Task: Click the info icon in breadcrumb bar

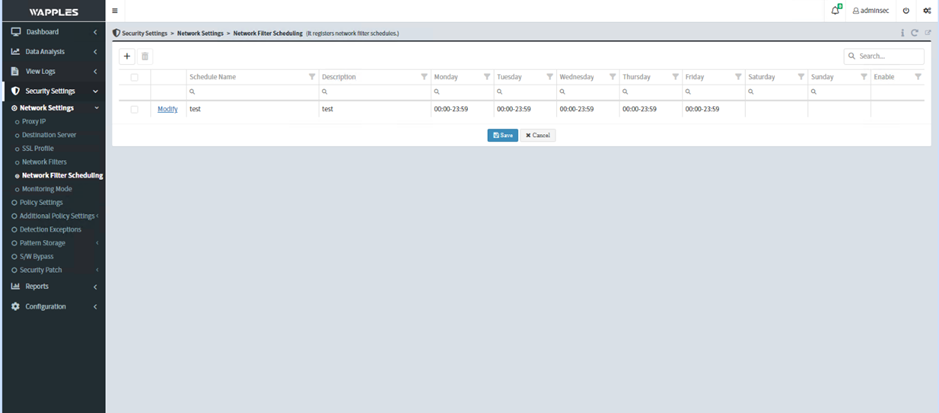Action: pyautogui.click(x=902, y=33)
